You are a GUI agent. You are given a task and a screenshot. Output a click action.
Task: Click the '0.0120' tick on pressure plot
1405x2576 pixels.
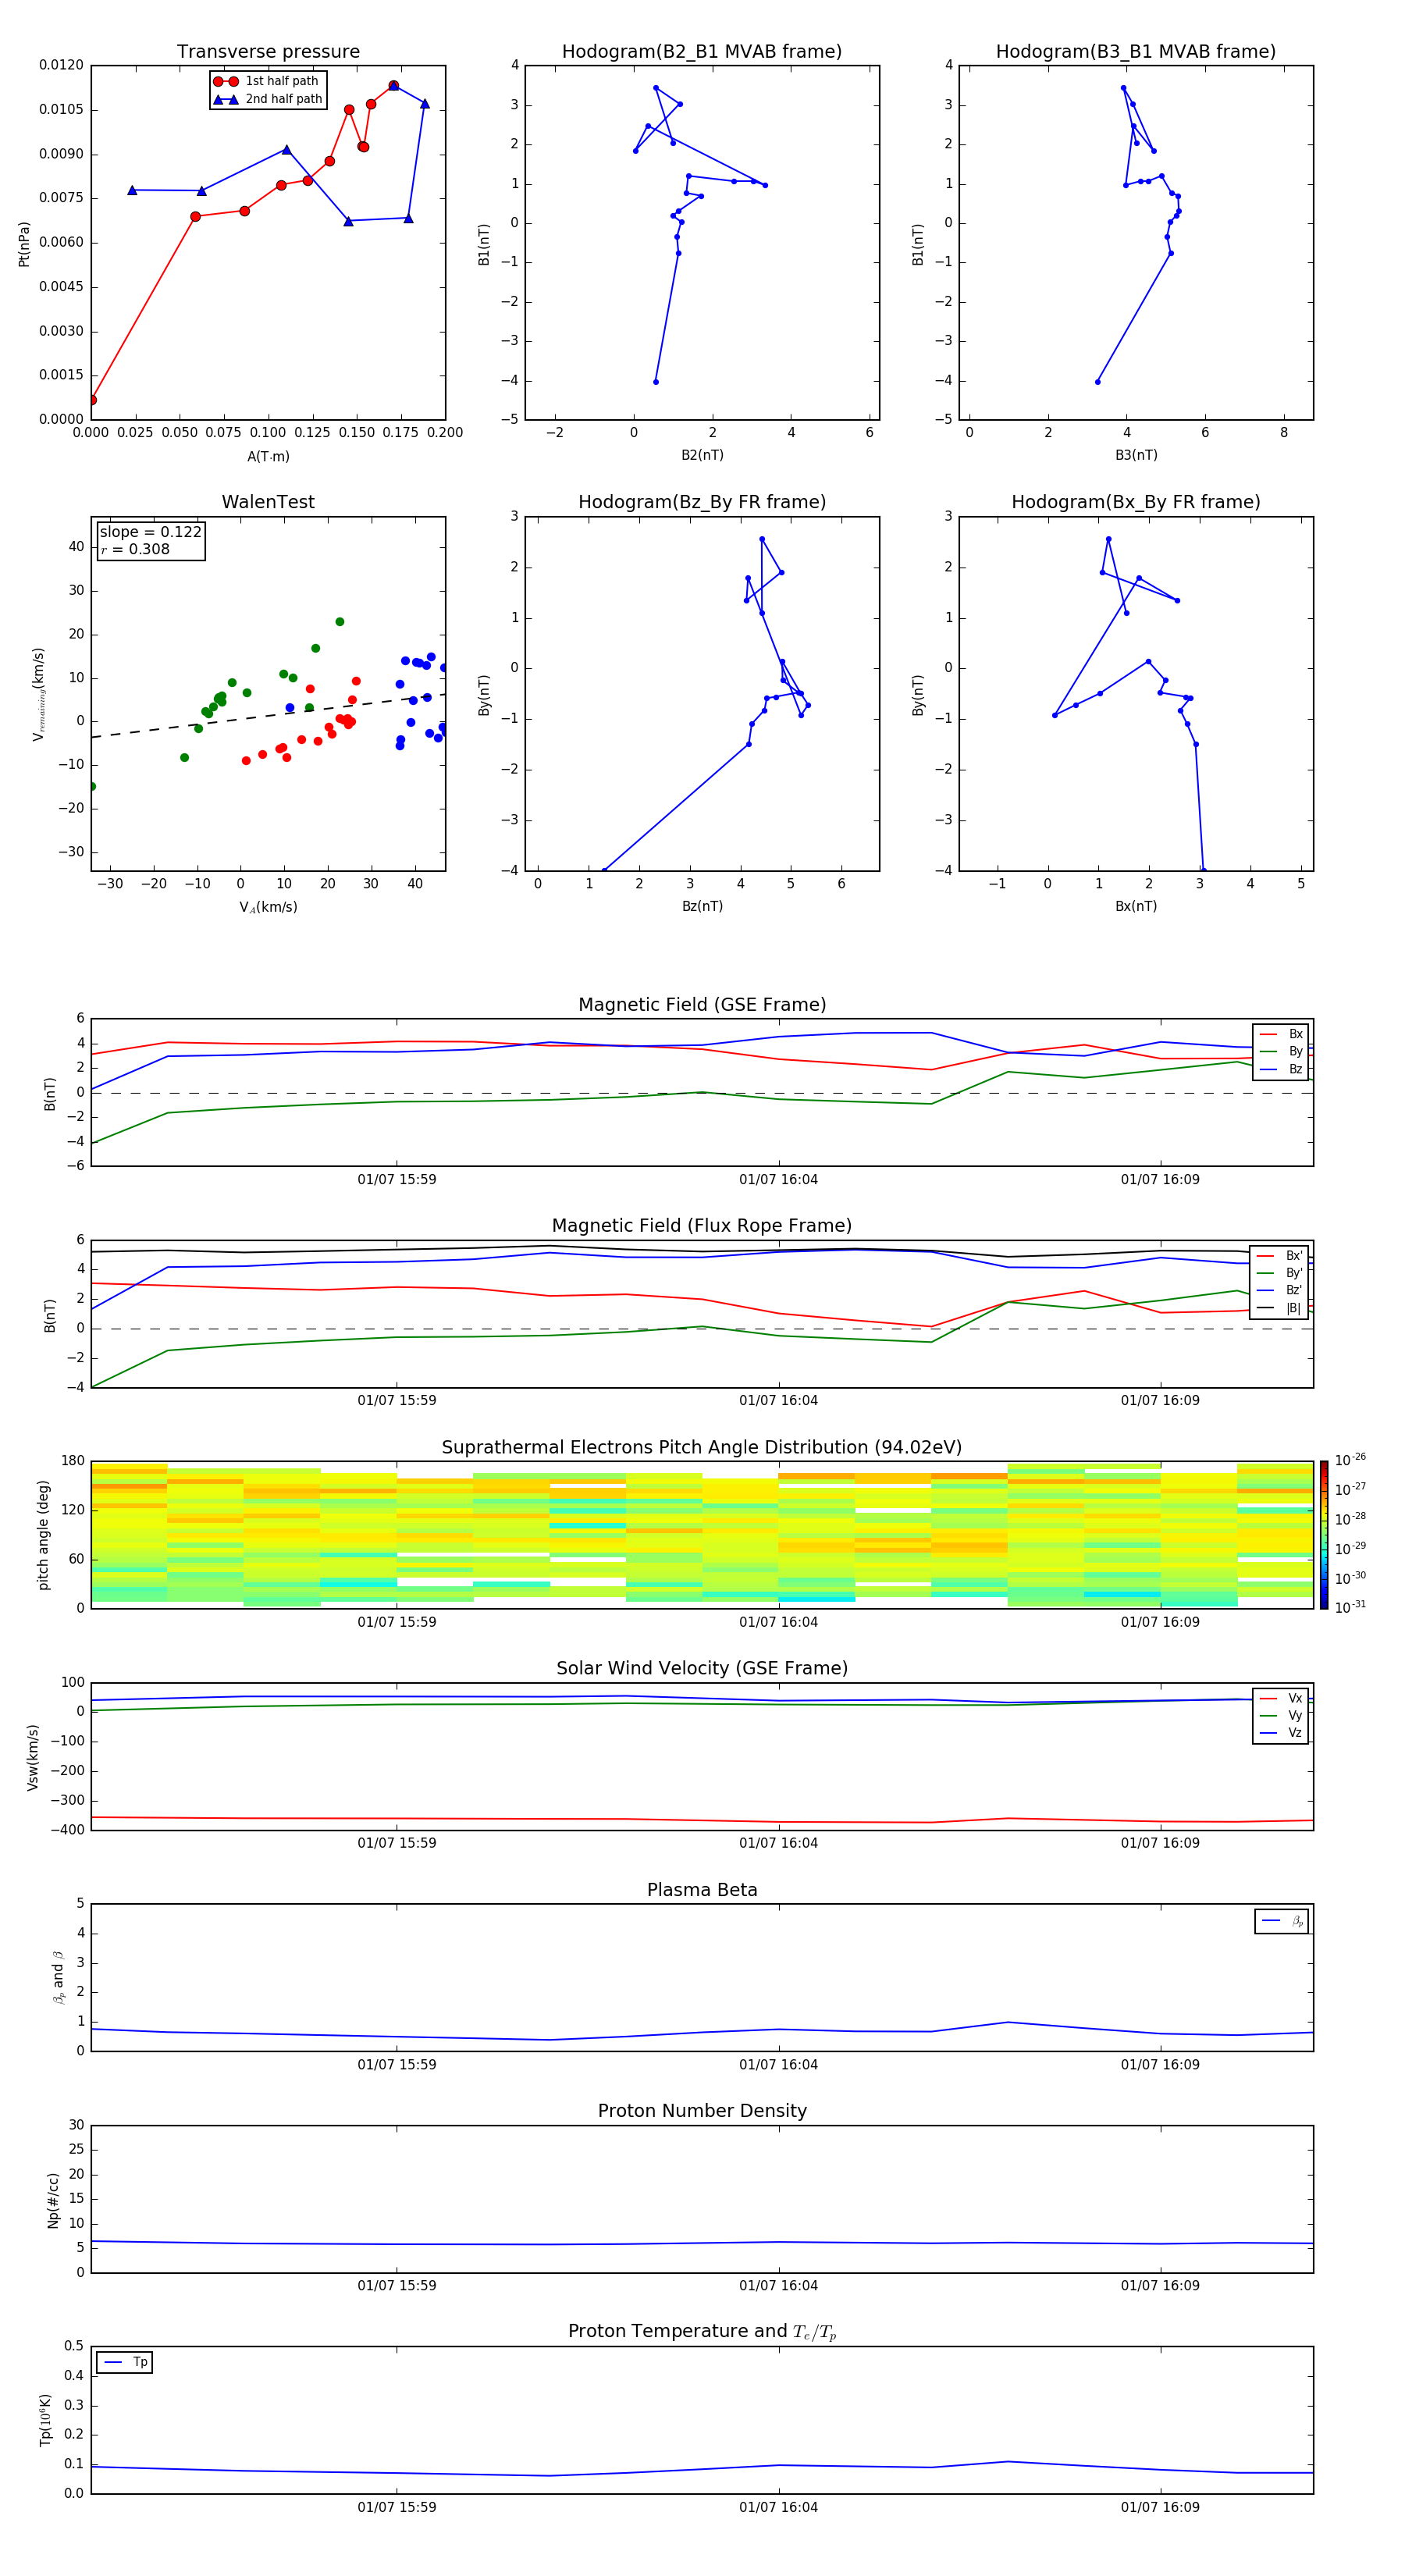[61, 65]
